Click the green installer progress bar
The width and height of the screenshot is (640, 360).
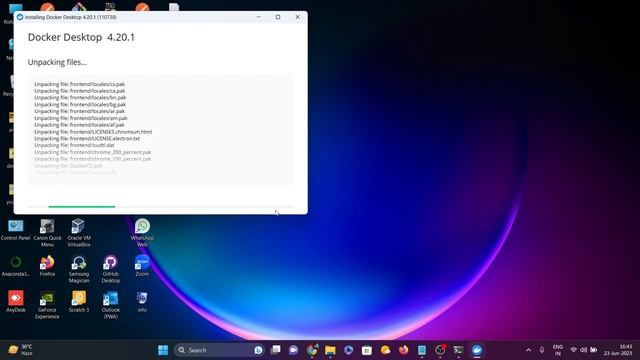click(82, 207)
